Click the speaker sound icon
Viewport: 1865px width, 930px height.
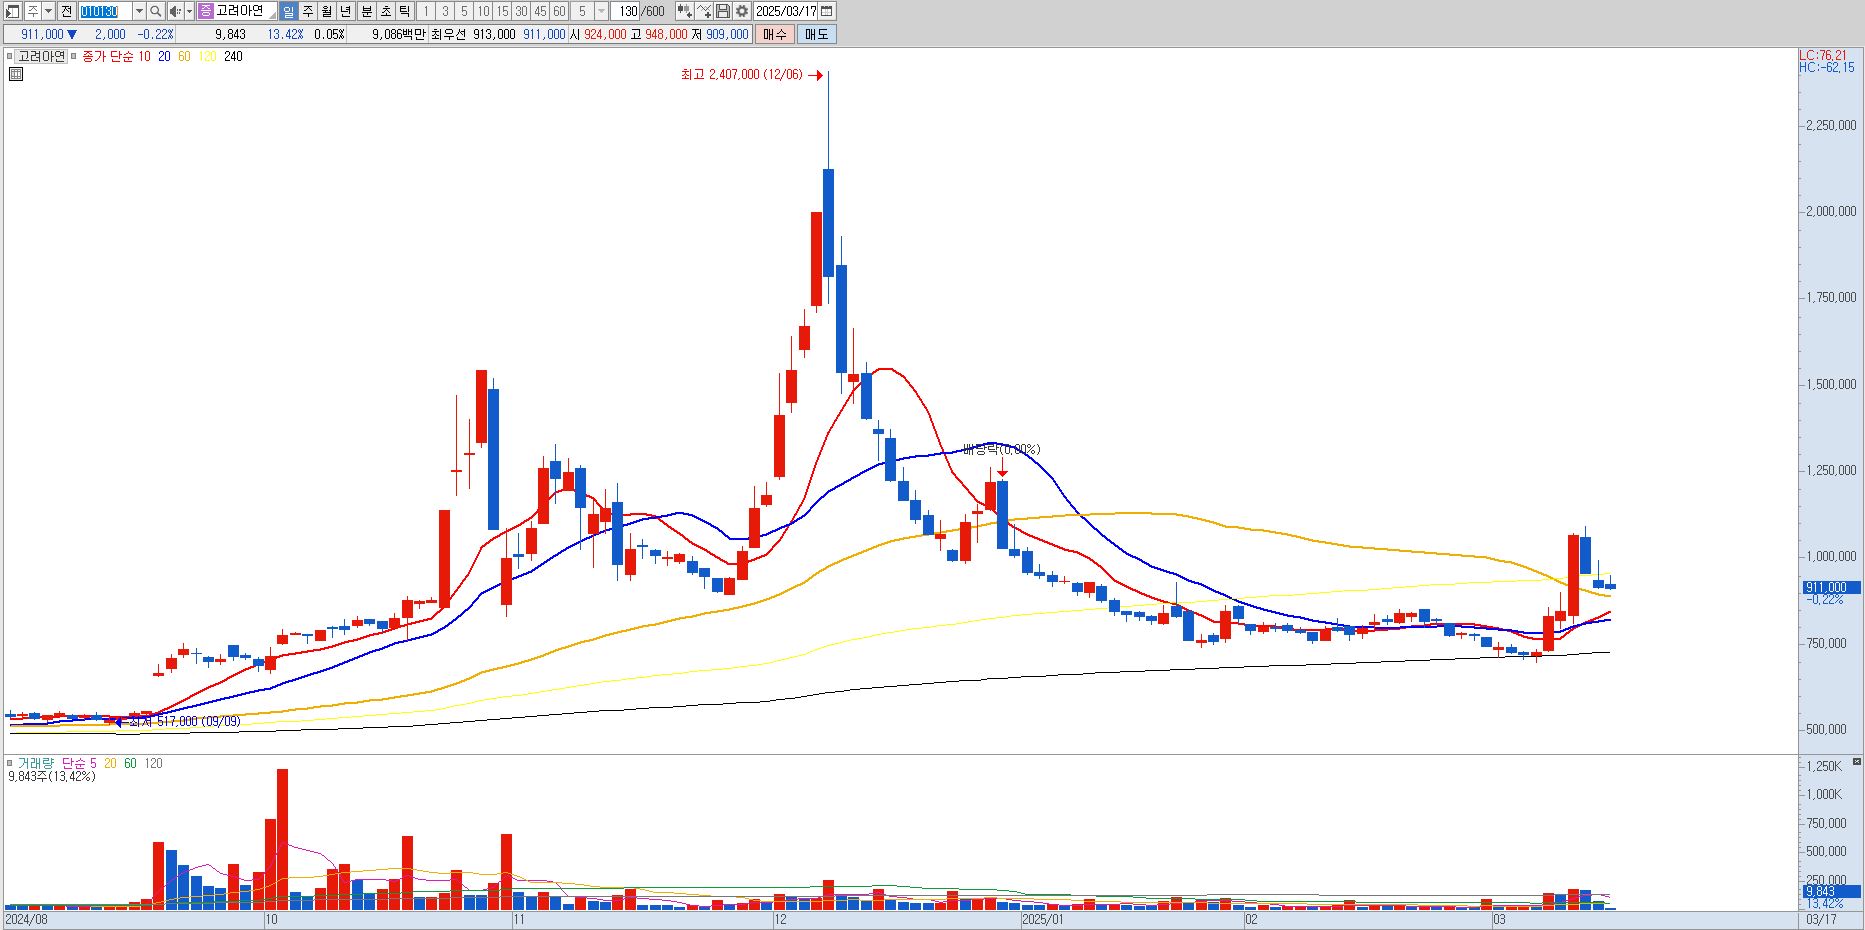coord(175,11)
